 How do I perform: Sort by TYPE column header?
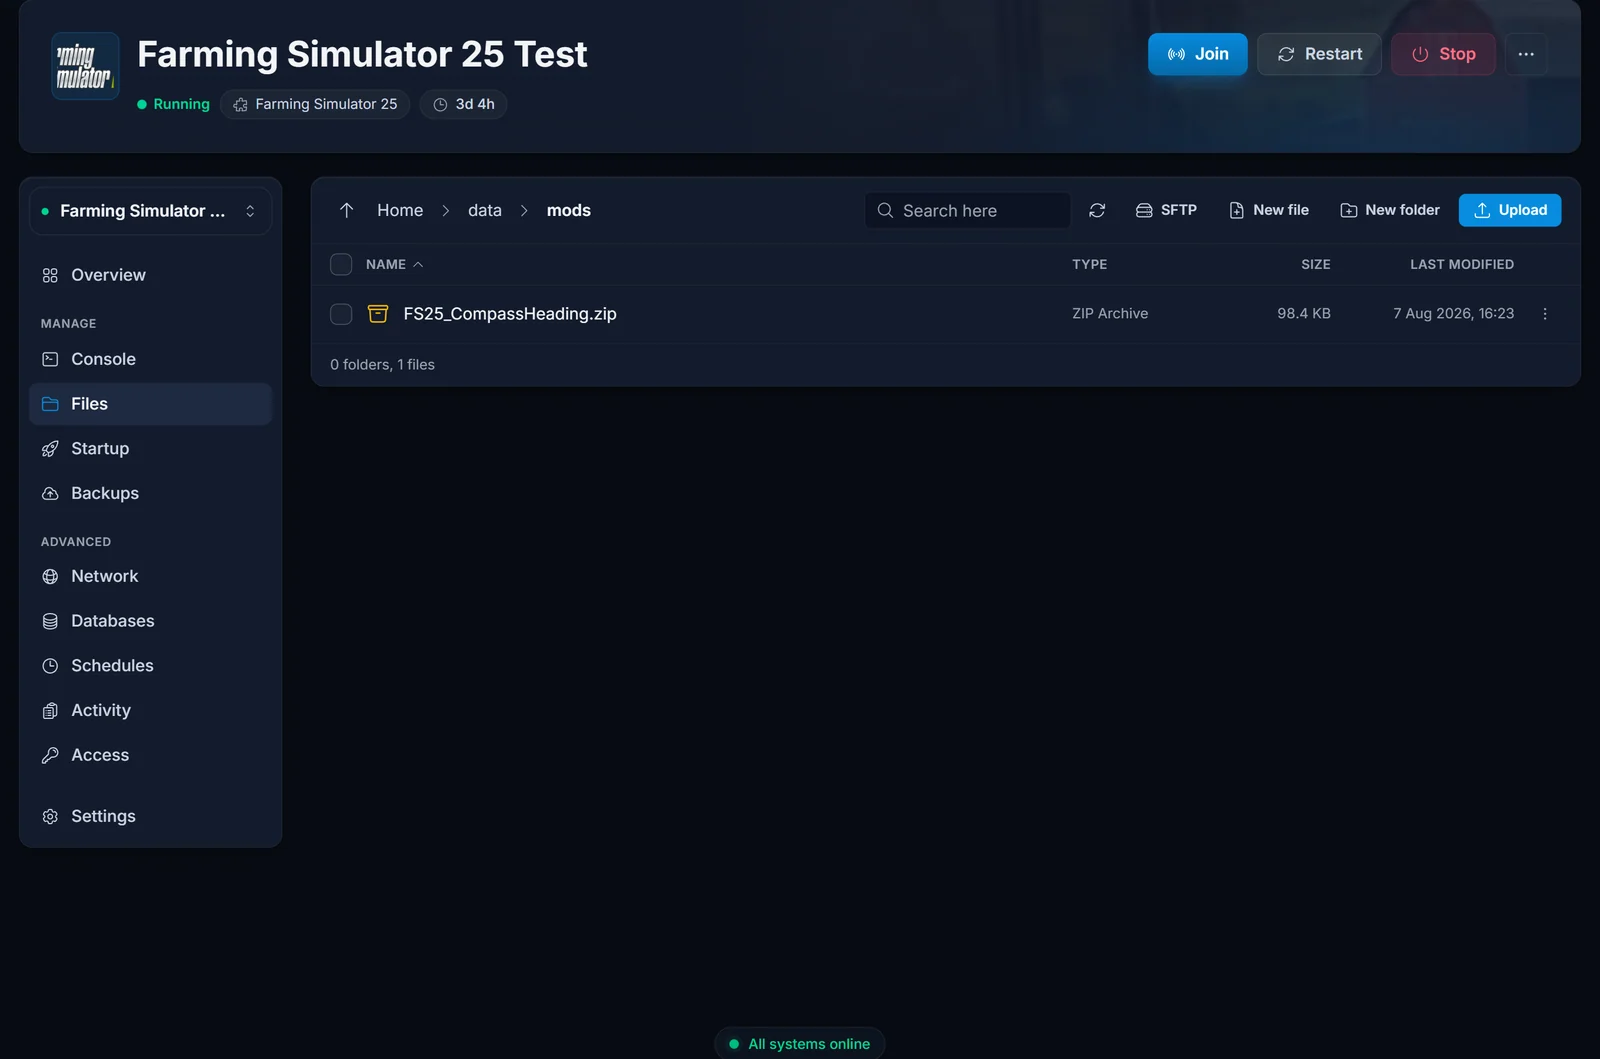tap(1090, 264)
